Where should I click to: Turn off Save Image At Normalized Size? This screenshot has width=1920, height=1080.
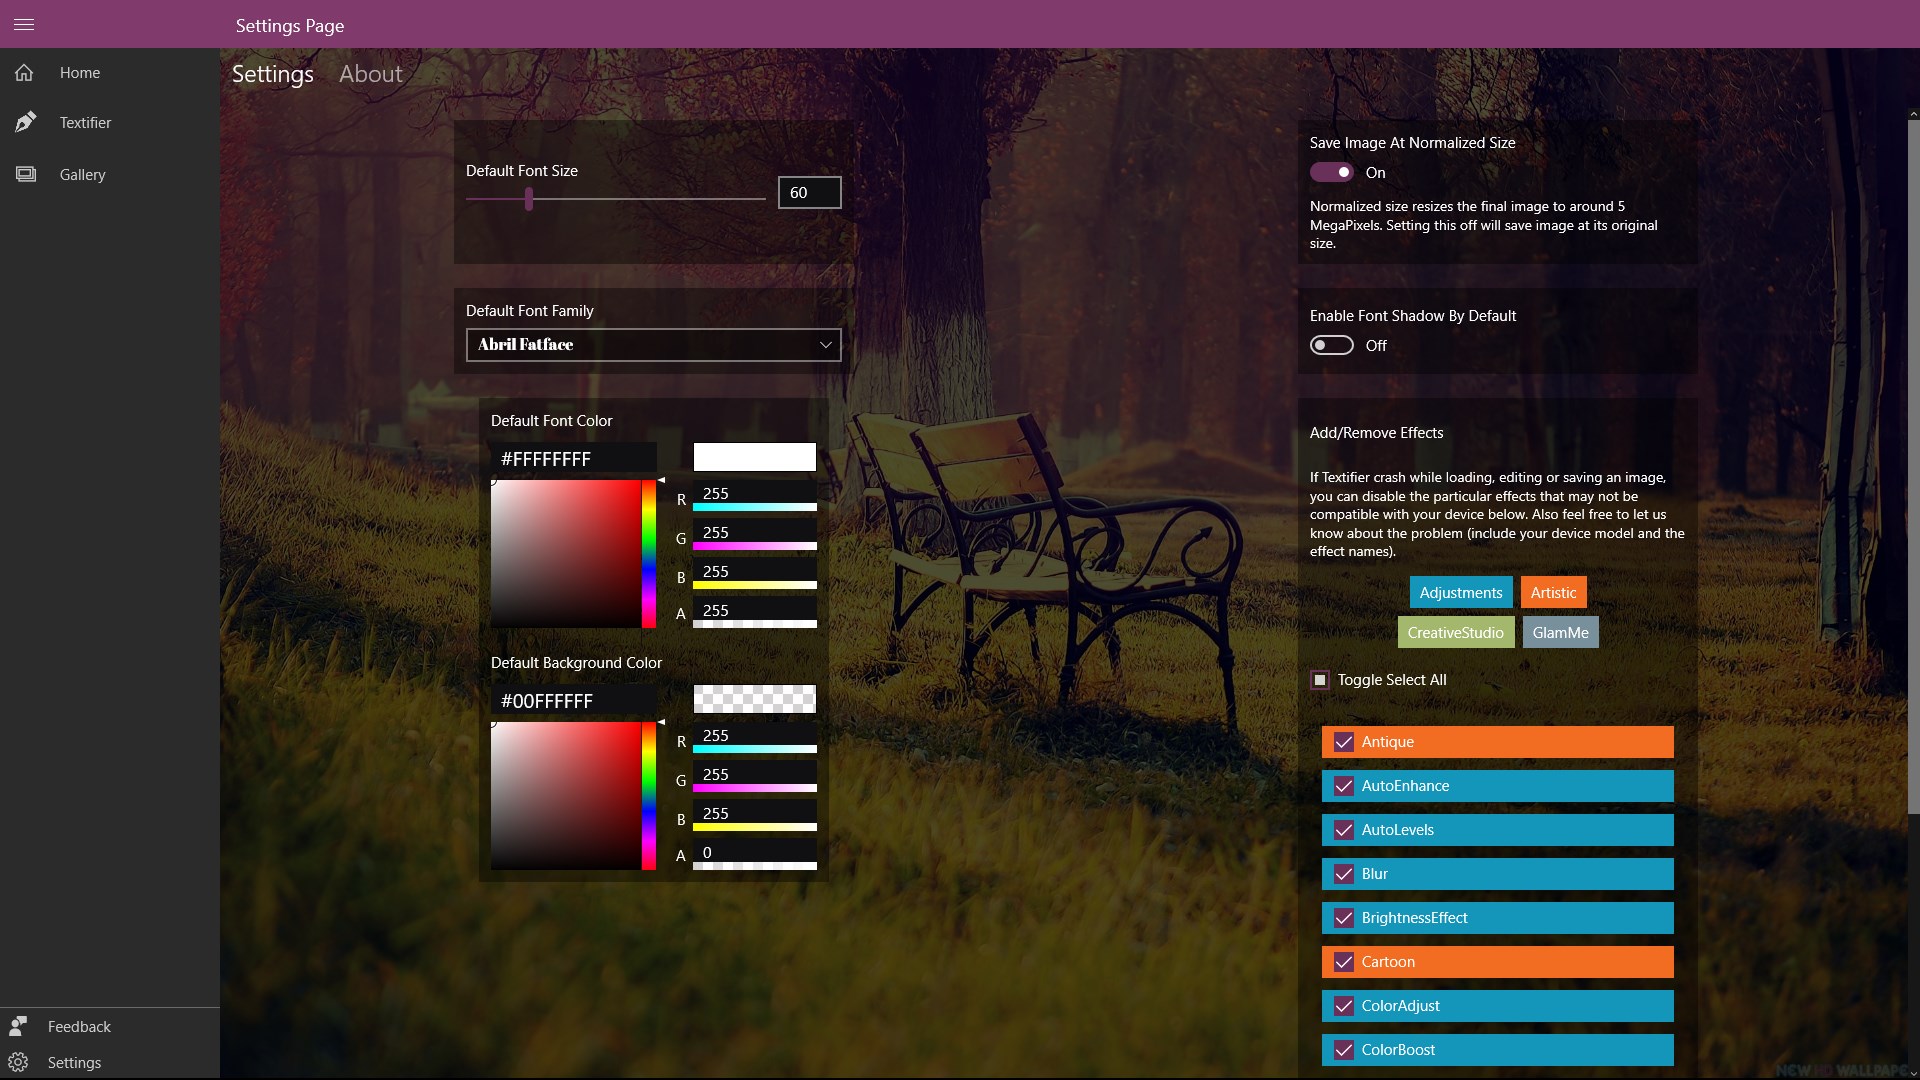(1332, 172)
